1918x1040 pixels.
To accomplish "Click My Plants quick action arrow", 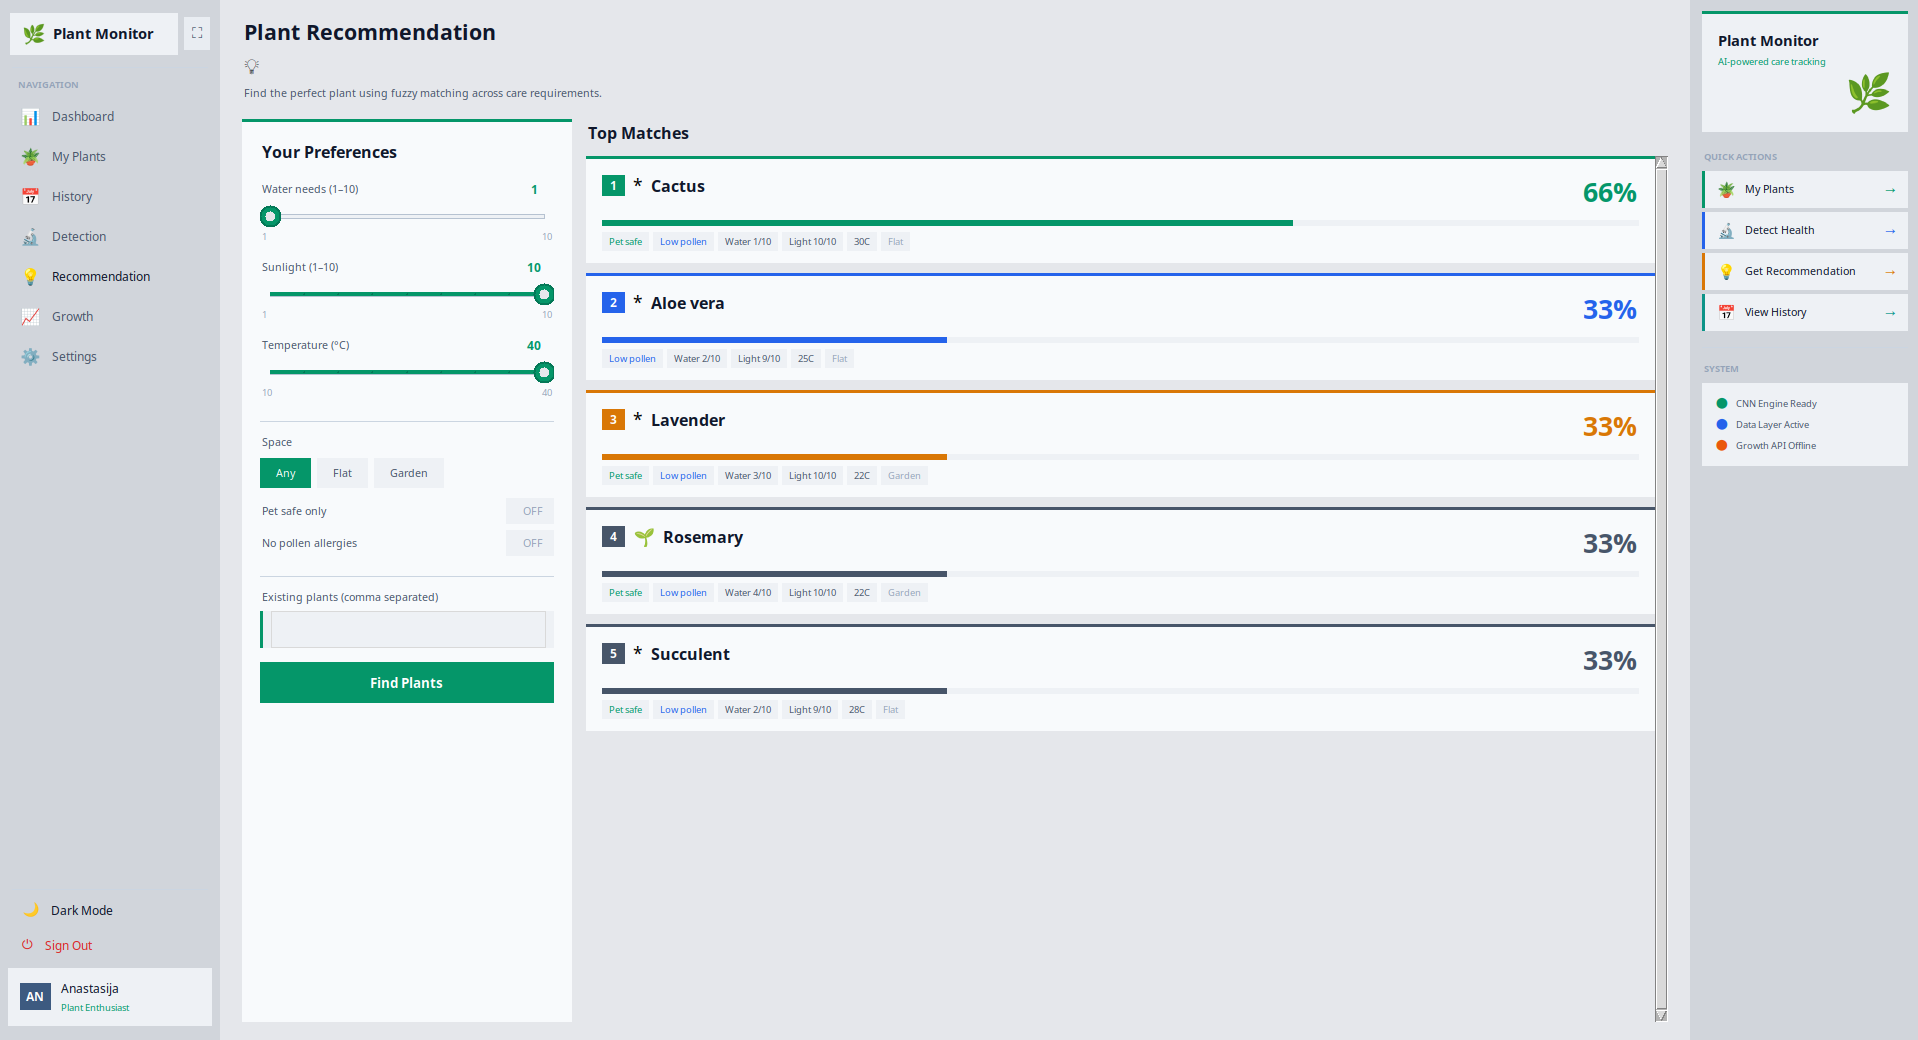I will pos(1890,190).
